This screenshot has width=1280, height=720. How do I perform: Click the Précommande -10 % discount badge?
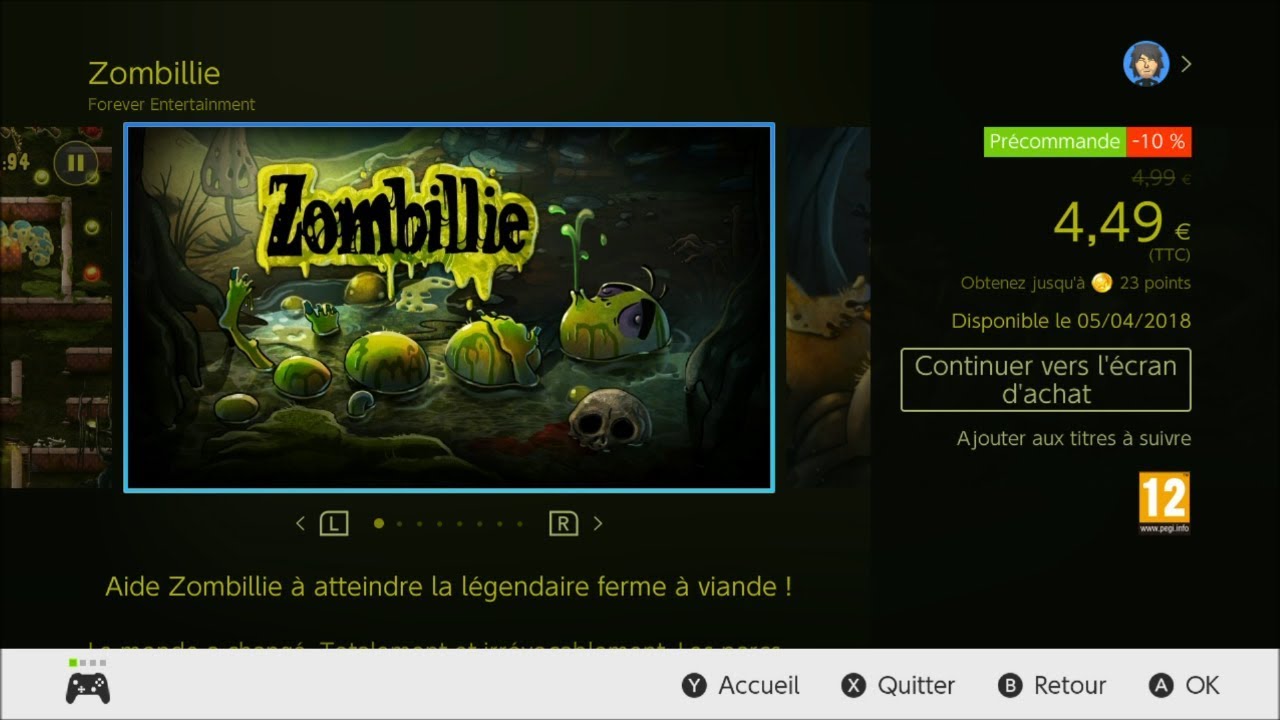1088,142
